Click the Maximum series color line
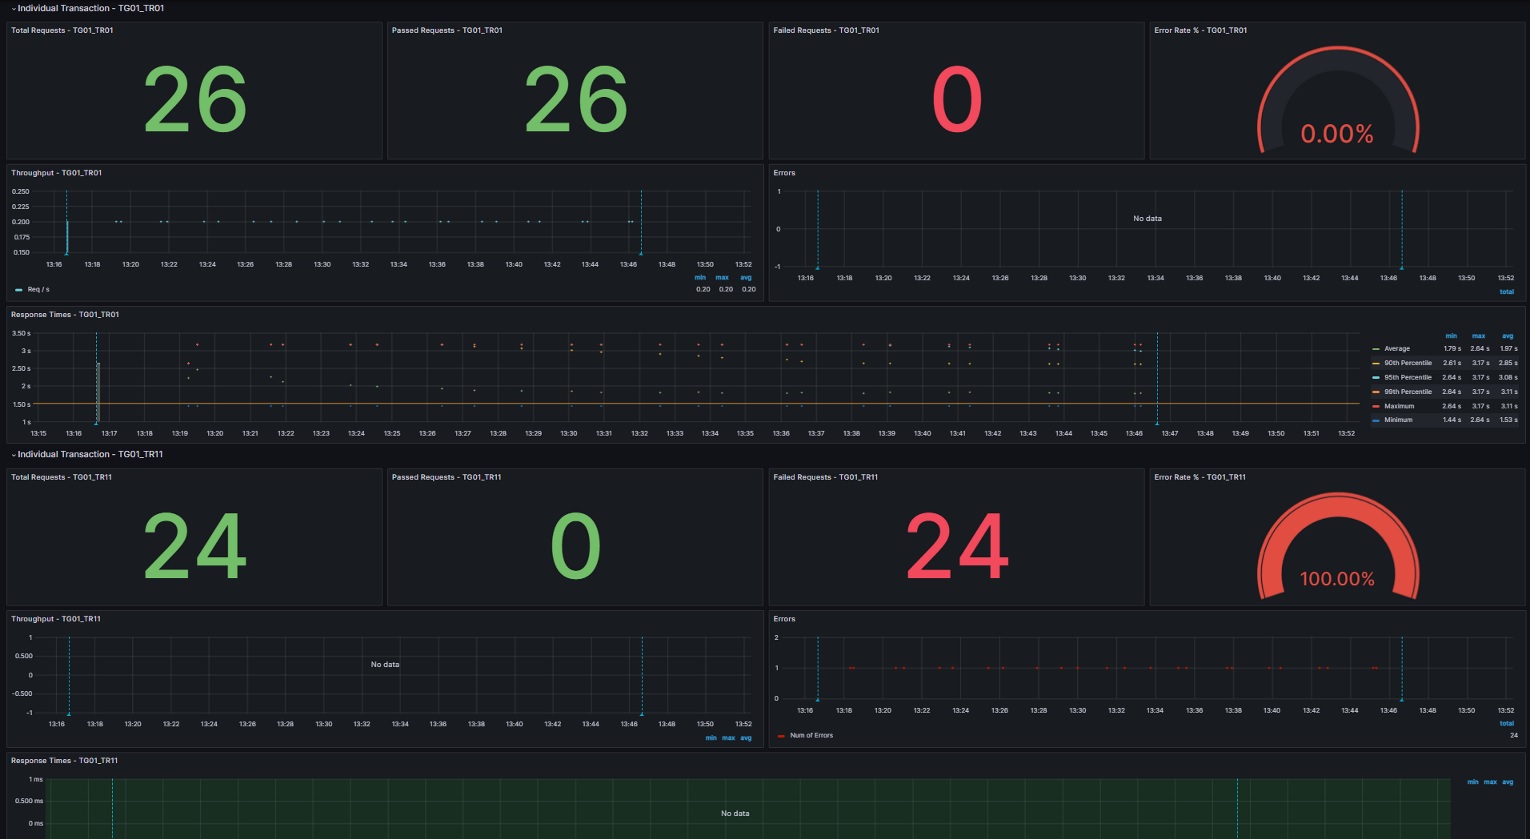Viewport: 1530px width, 839px height. [x=1376, y=406]
